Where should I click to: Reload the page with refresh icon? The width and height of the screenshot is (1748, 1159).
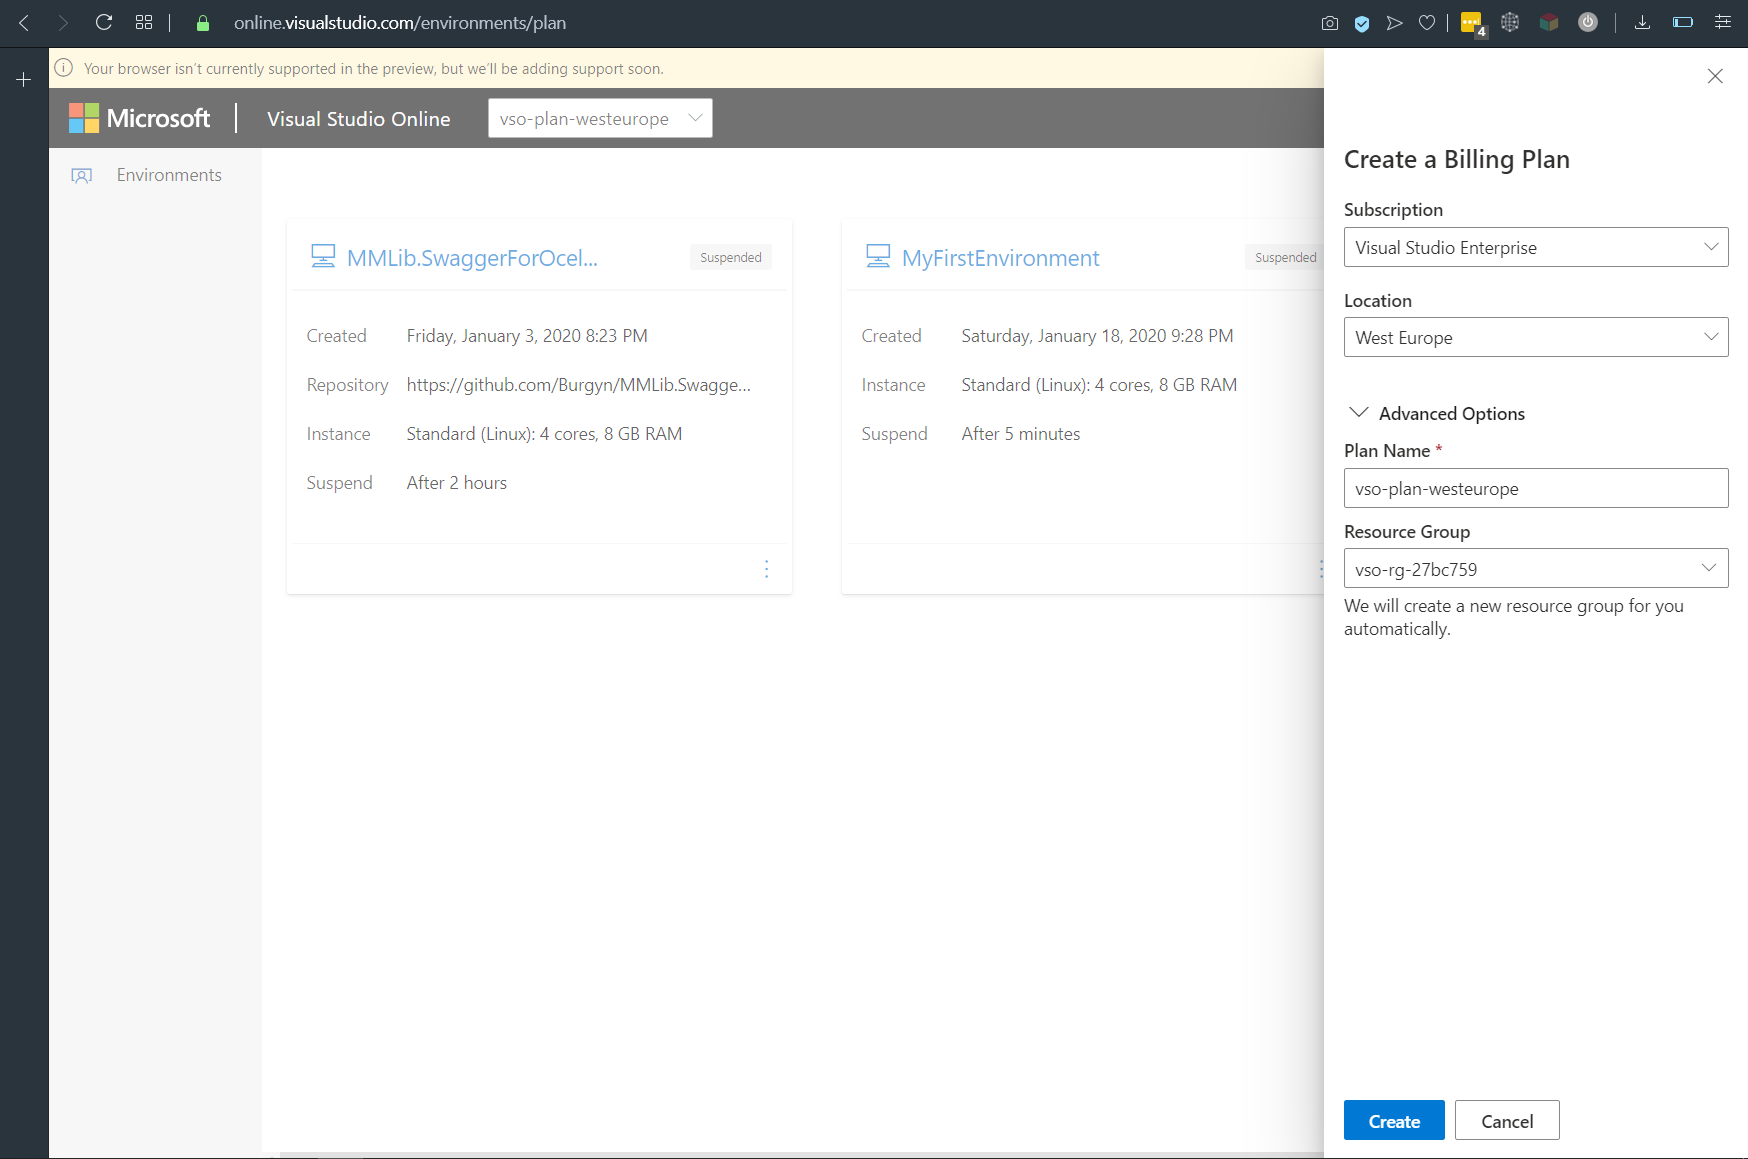coord(103,22)
